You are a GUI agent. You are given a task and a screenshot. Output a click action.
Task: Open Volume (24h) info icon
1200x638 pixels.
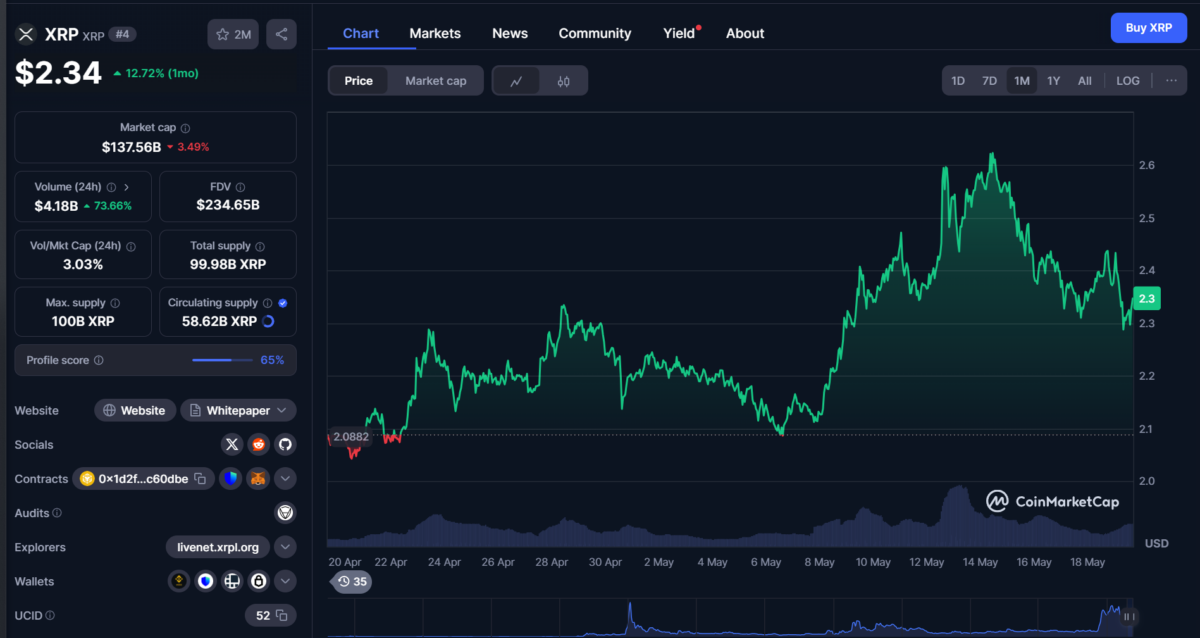tap(111, 187)
